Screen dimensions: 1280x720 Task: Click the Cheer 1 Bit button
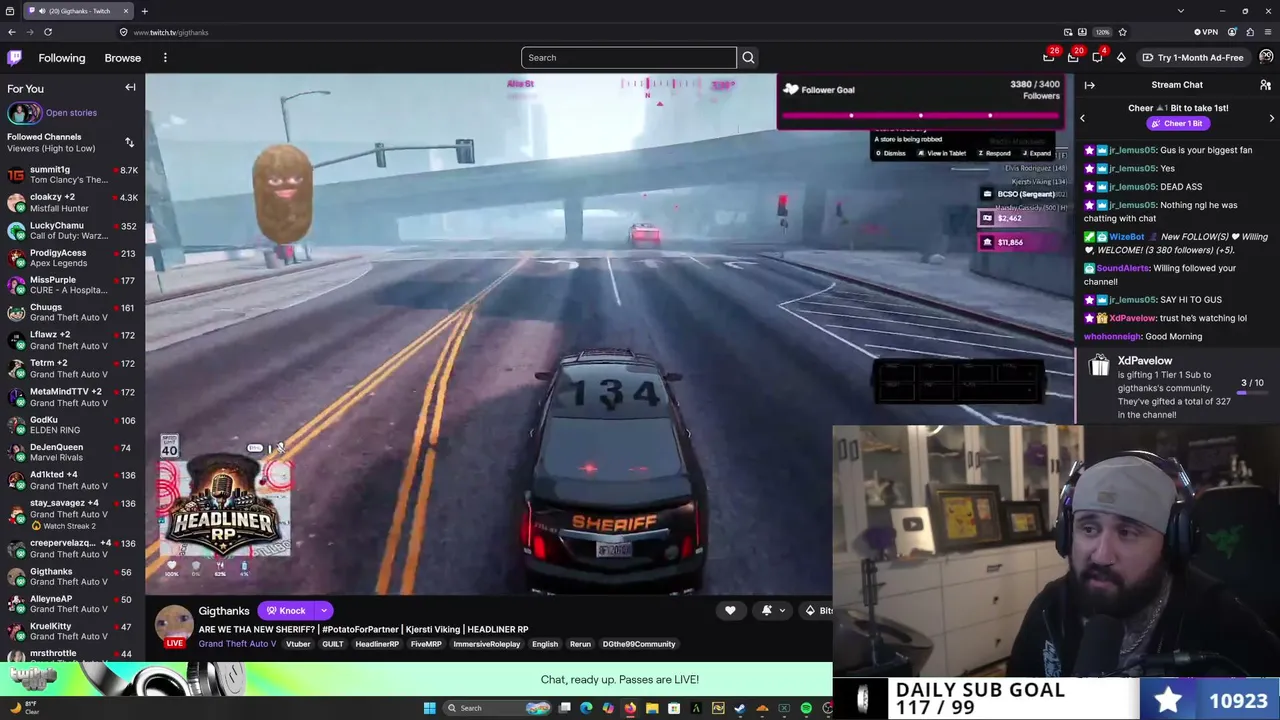coord(1177,123)
